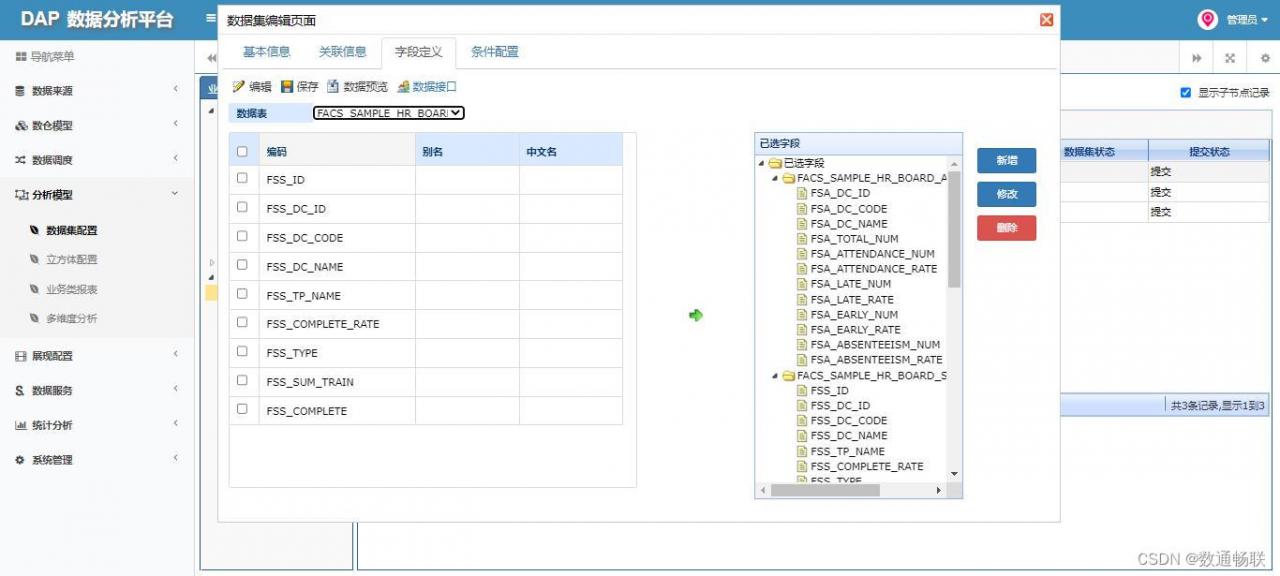Click the tab back double-arrow icon
The width and height of the screenshot is (1280, 576).
pyautogui.click(x=211, y=59)
